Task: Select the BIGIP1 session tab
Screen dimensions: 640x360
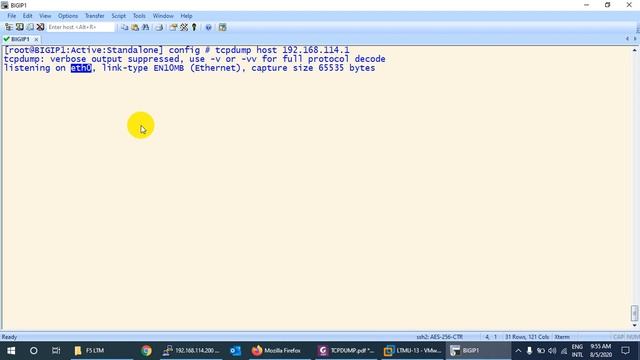Action: pyautogui.click(x=20, y=39)
